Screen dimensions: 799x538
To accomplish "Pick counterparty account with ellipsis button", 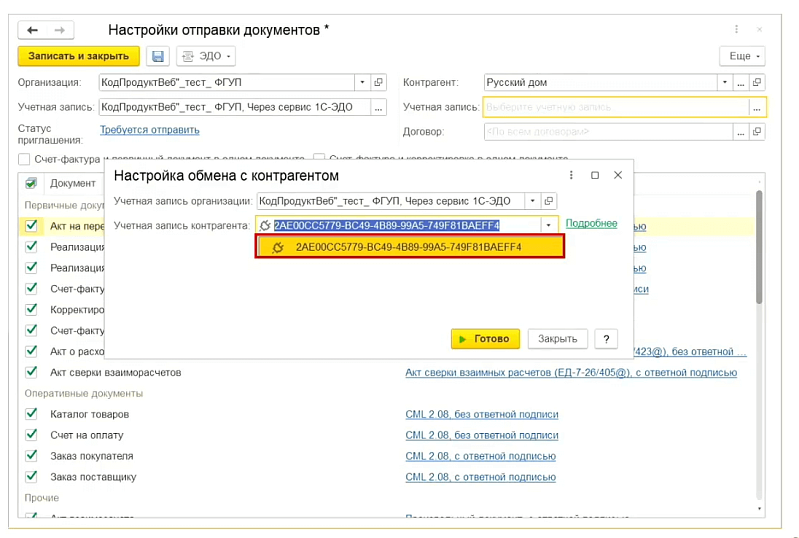I will pos(757,107).
